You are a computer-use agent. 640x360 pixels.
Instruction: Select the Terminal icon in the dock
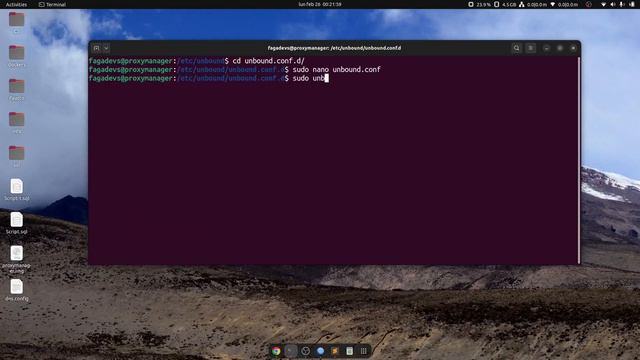pos(291,351)
